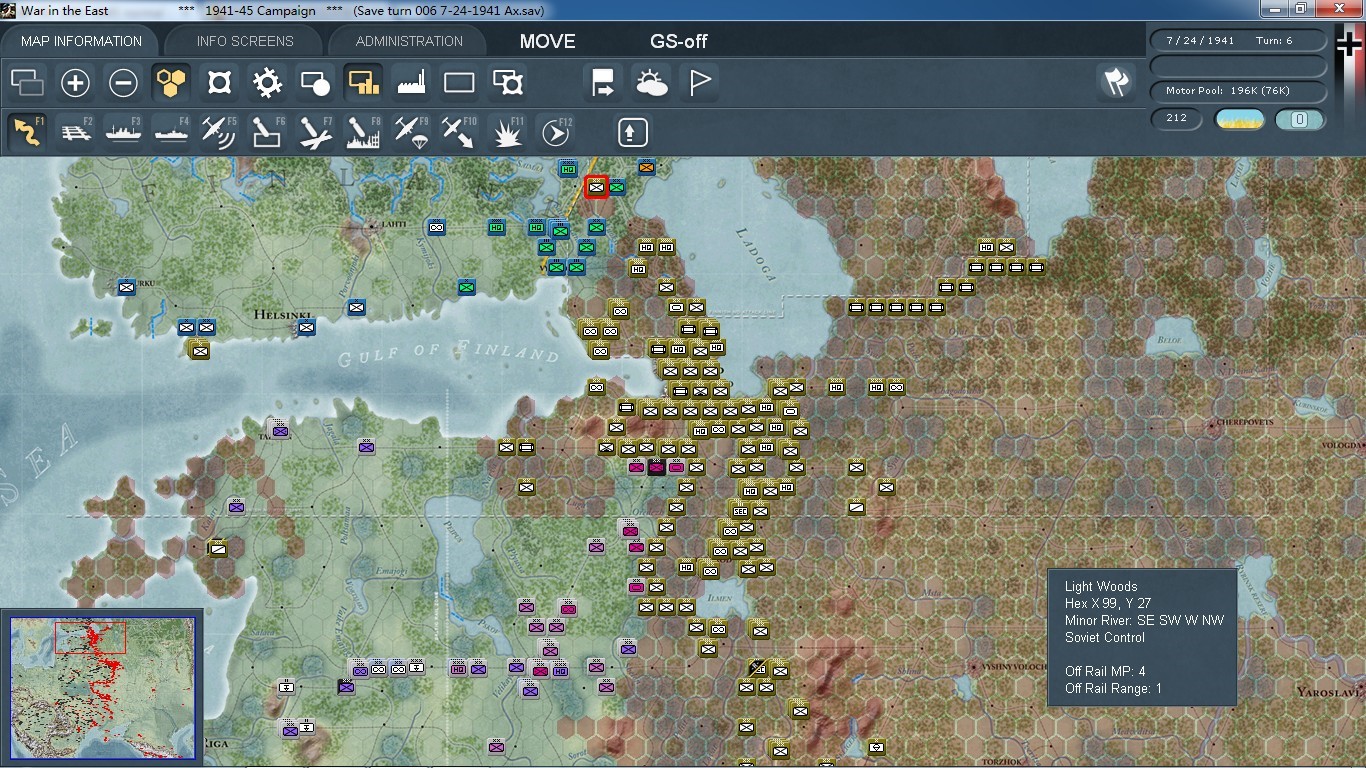Select the F11 explosion icon
The width and height of the screenshot is (1366, 768).
507,132
